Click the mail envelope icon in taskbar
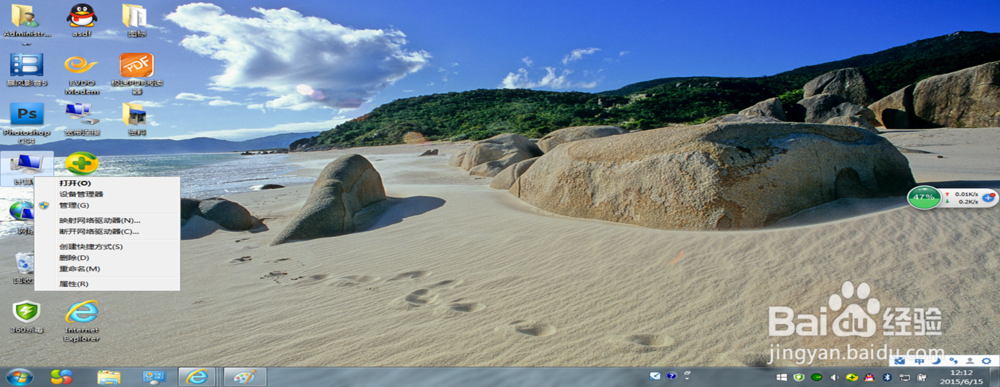The image size is (1000, 387). tap(655, 376)
